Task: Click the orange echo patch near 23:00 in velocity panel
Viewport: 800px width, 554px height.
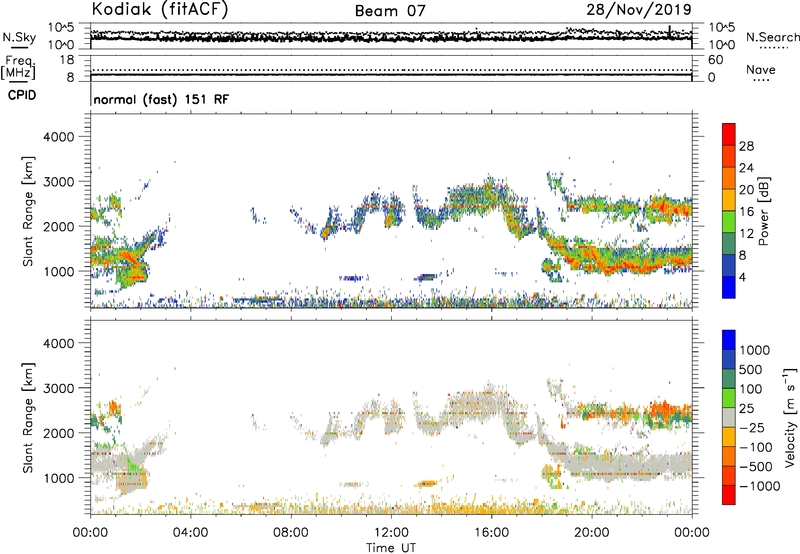Action: [x=666, y=409]
